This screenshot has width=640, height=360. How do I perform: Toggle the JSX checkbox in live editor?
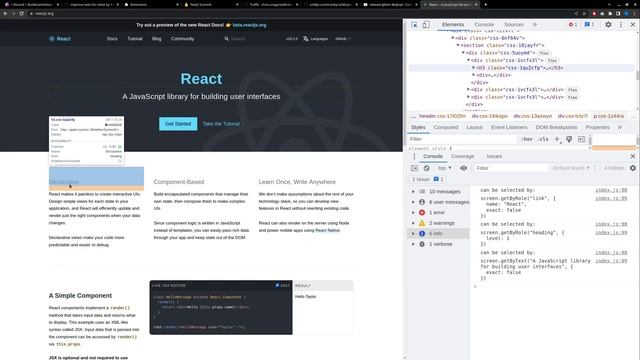(x=277, y=285)
